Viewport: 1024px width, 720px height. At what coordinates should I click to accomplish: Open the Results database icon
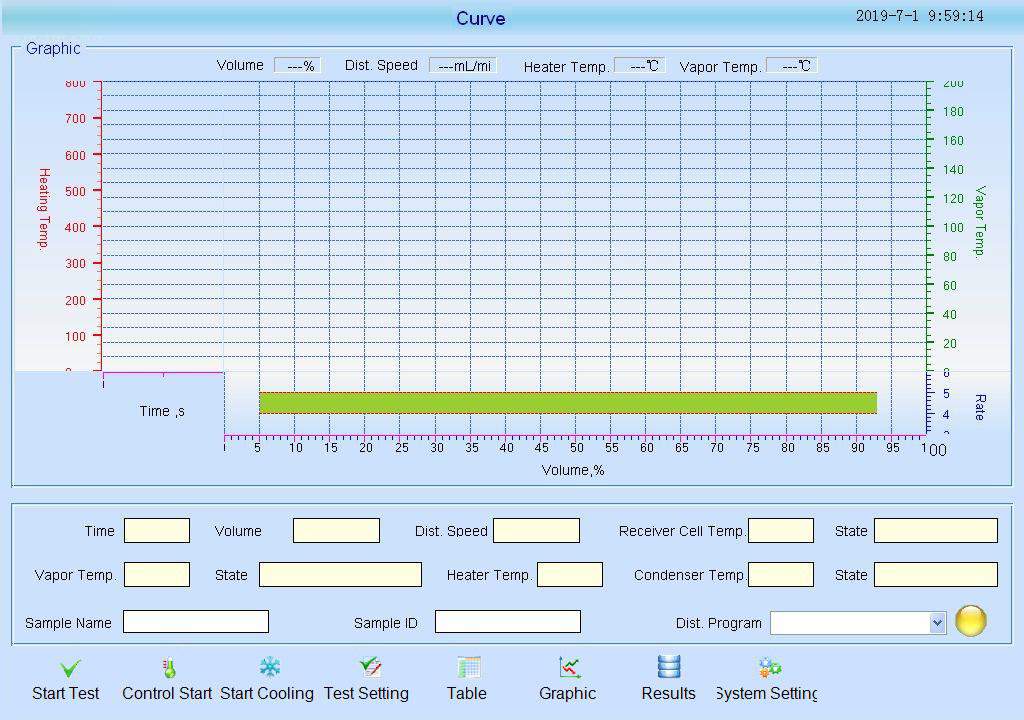tap(668, 667)
